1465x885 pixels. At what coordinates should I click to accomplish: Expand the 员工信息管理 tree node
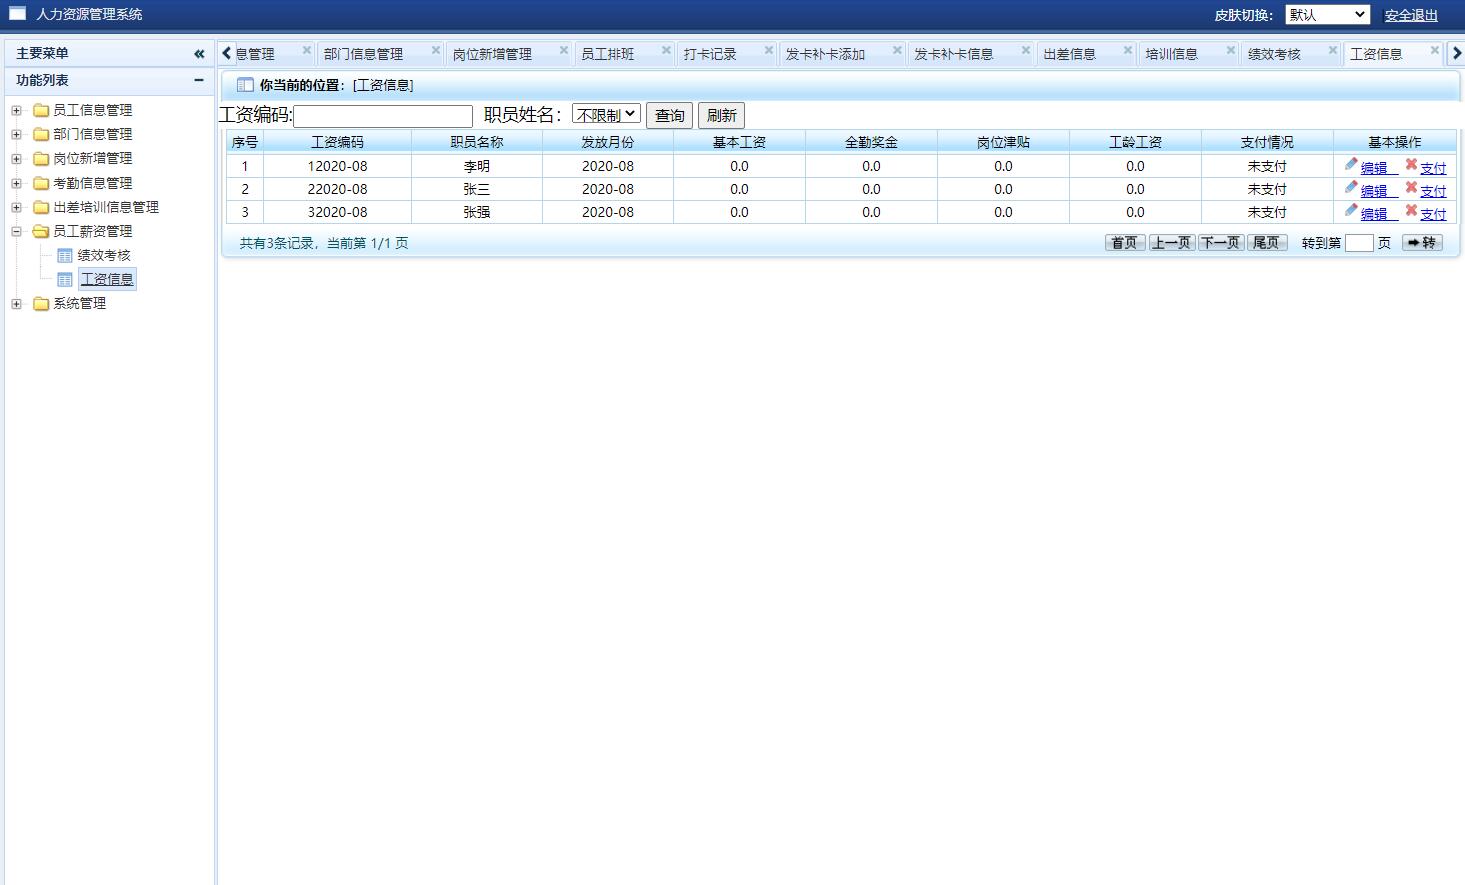tap(16, 110)
